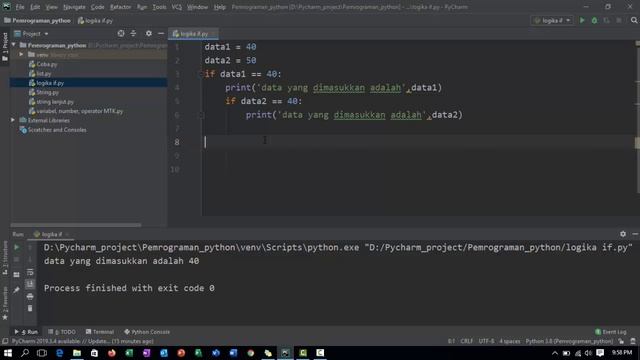This screenshot has height=360, width=640.
Task: Click Pemrograman_python breadcrumb in navigation bar
Action: click(37, 20)
